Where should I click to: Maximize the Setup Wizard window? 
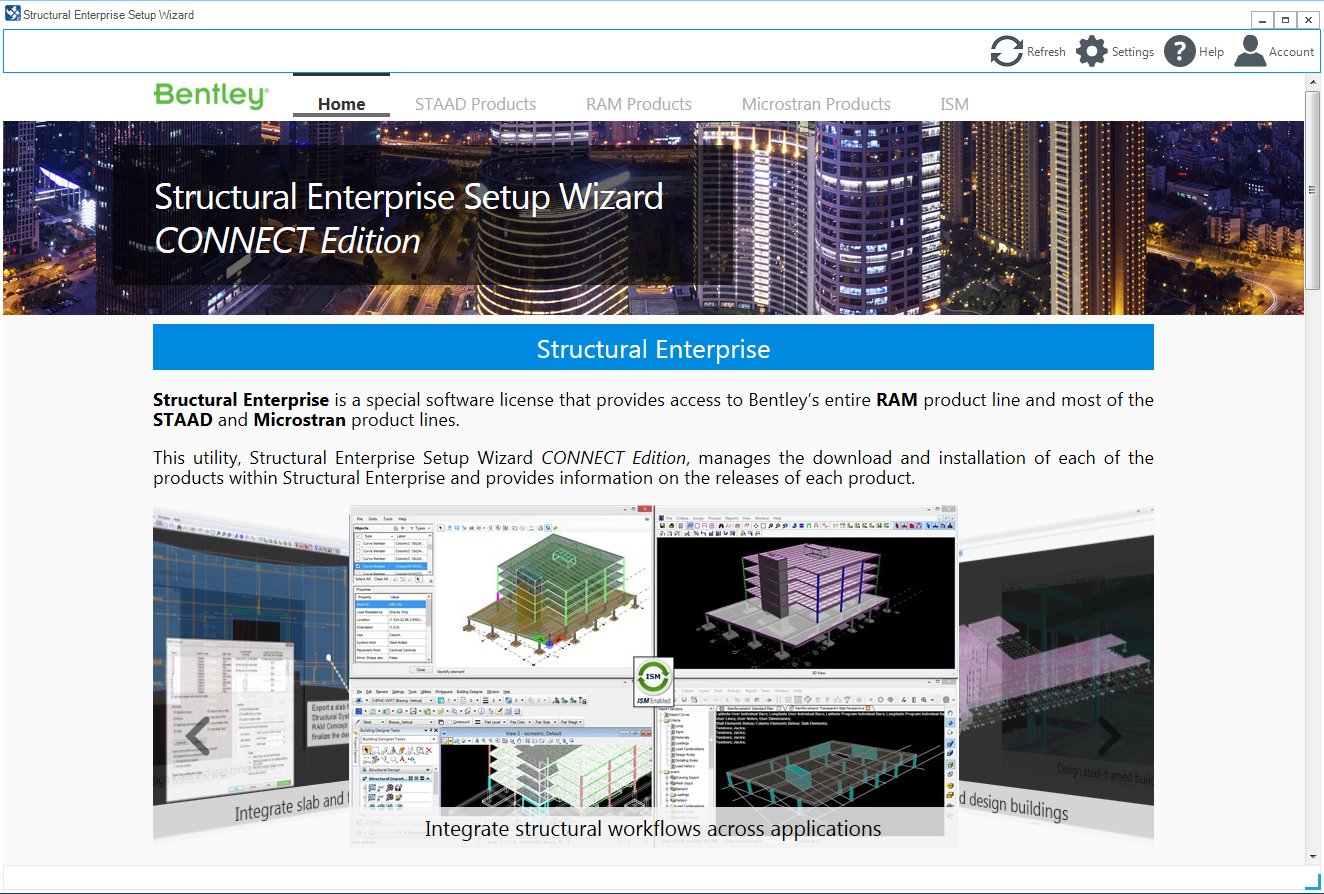[1285, 20]
